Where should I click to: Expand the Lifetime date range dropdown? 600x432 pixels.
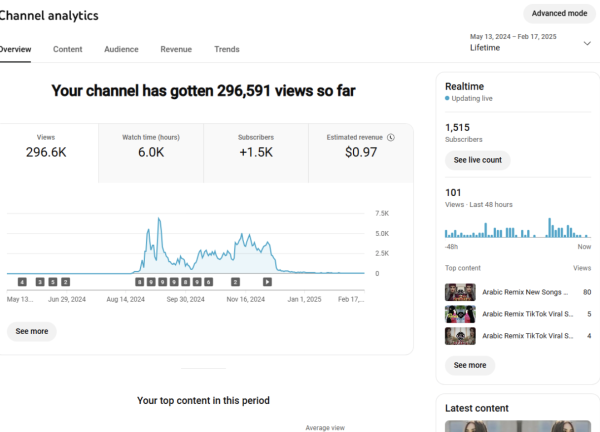pos(587,43)
